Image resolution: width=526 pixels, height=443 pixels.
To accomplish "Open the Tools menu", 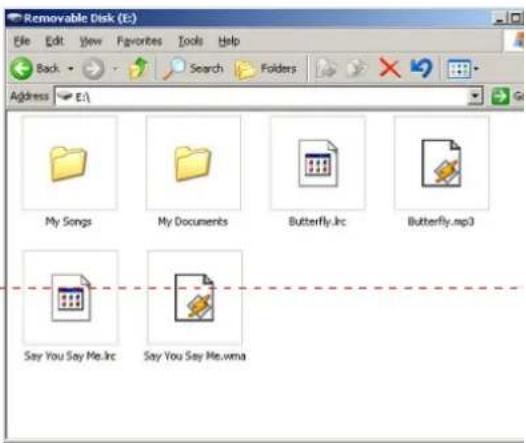I will 191,41.
